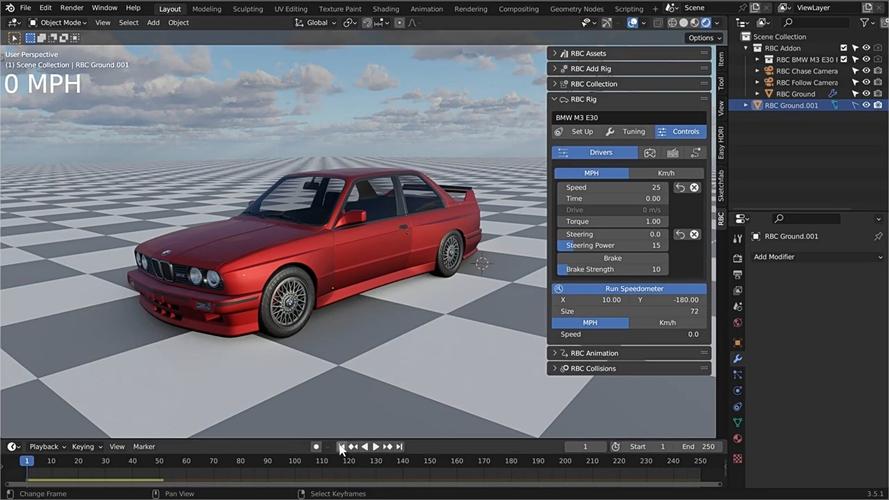Open the Blender logo application menu
889x500 pixels.
(x=10, y=8)
